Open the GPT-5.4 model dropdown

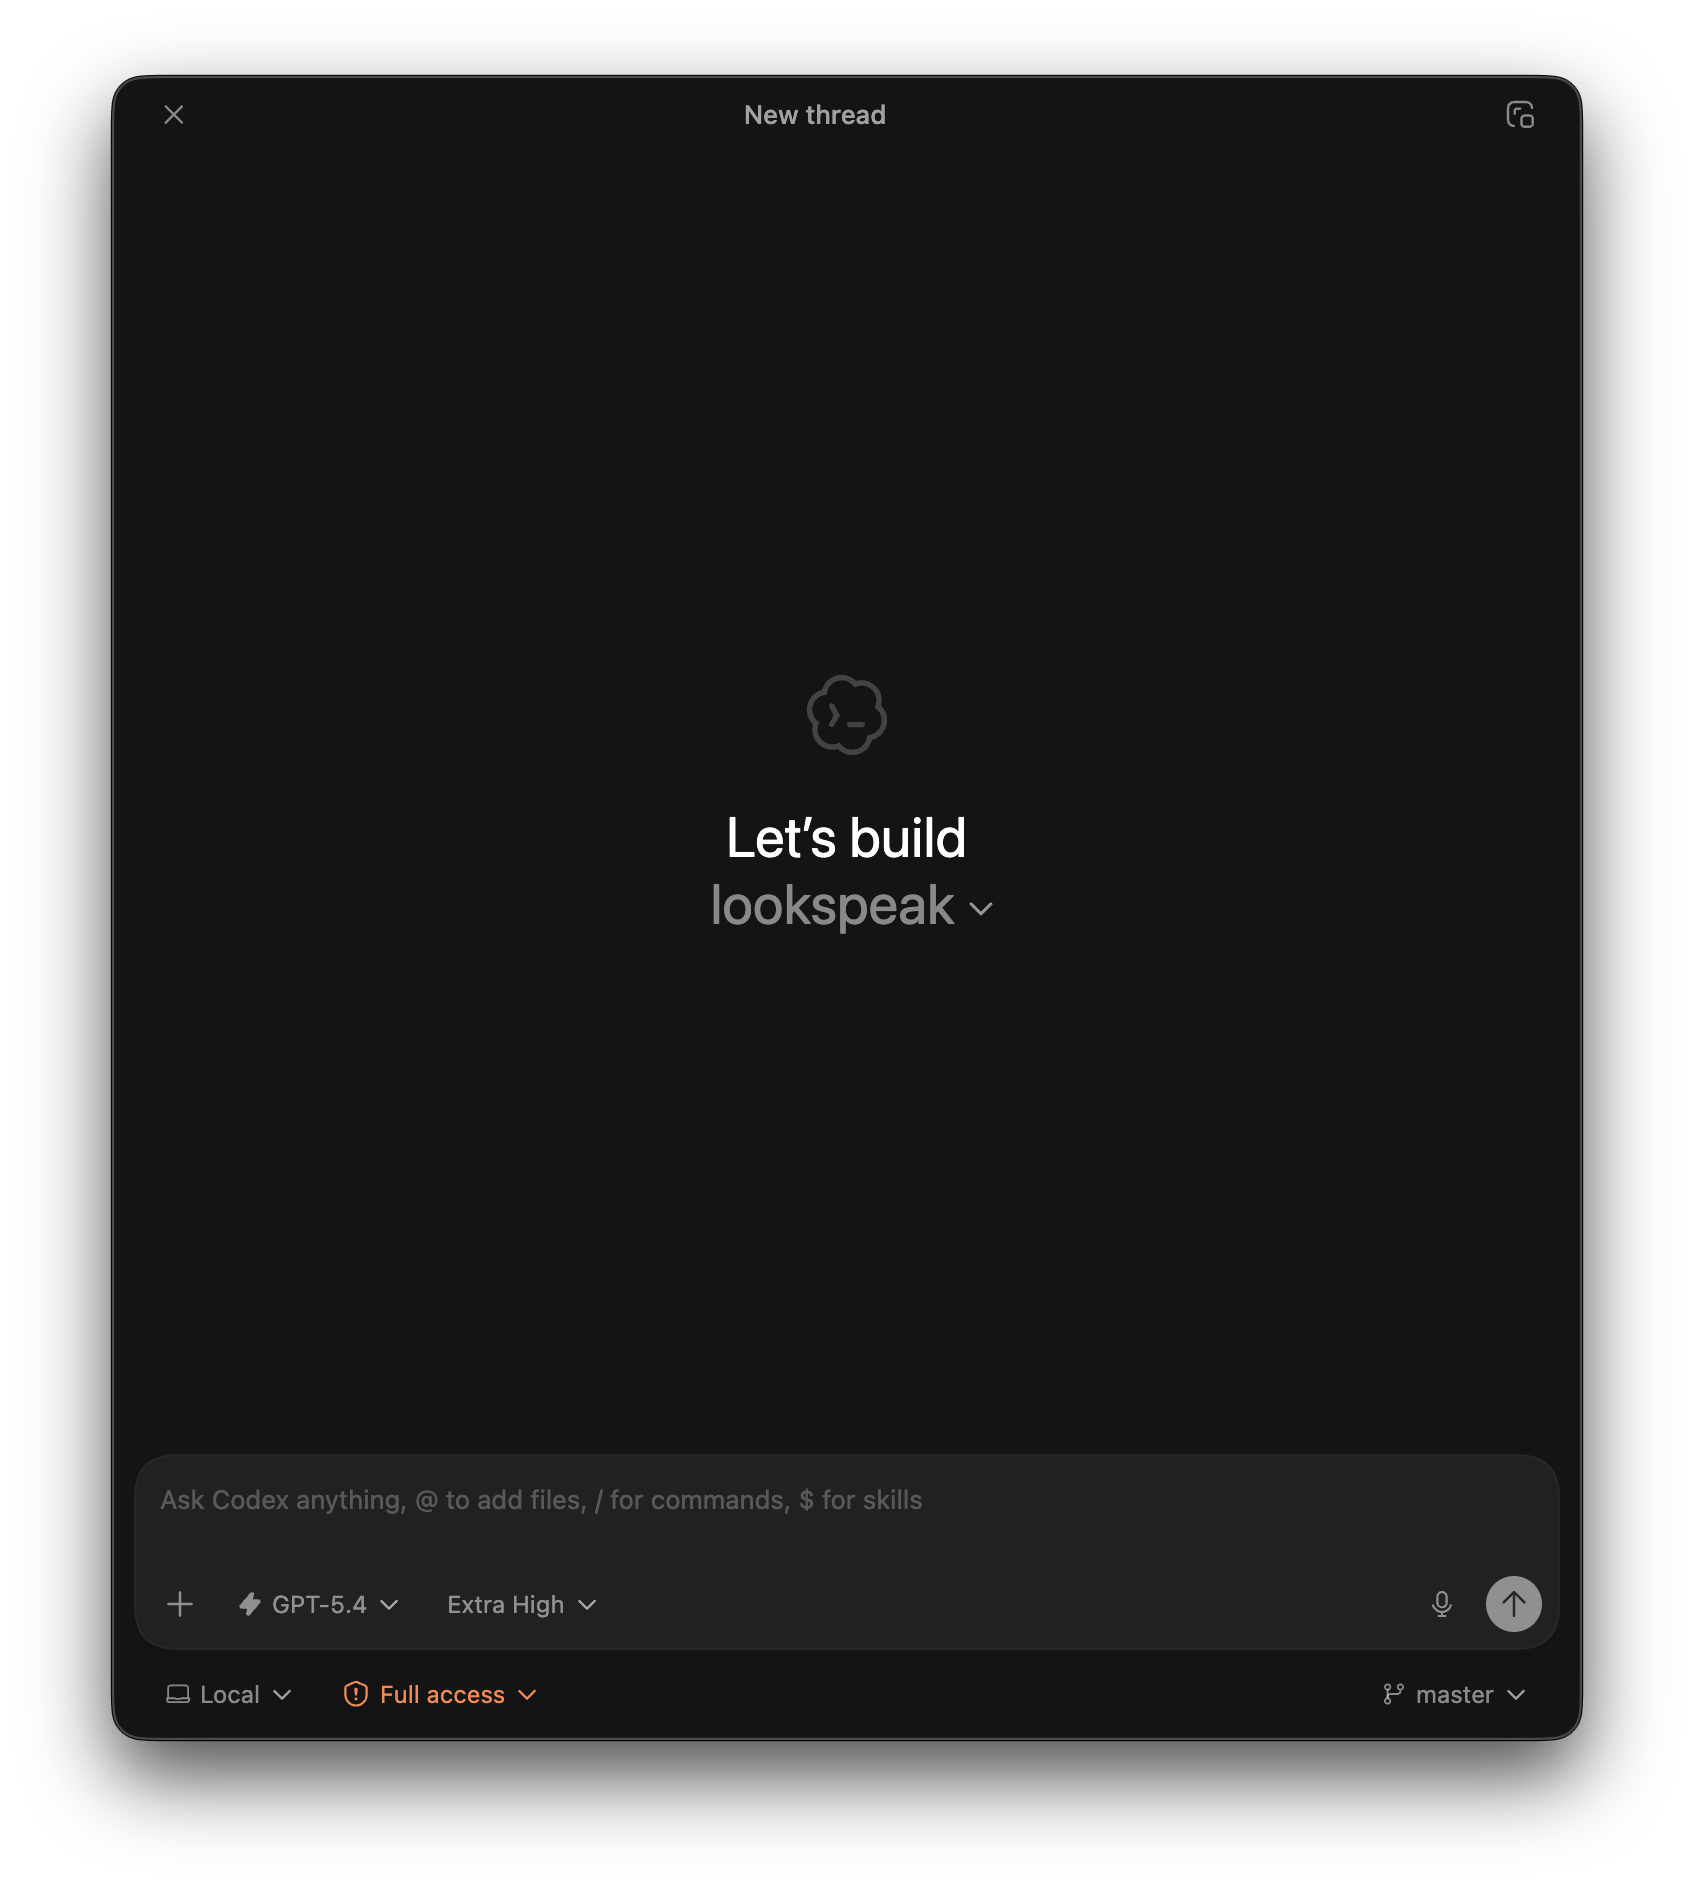click(319, 1604)
